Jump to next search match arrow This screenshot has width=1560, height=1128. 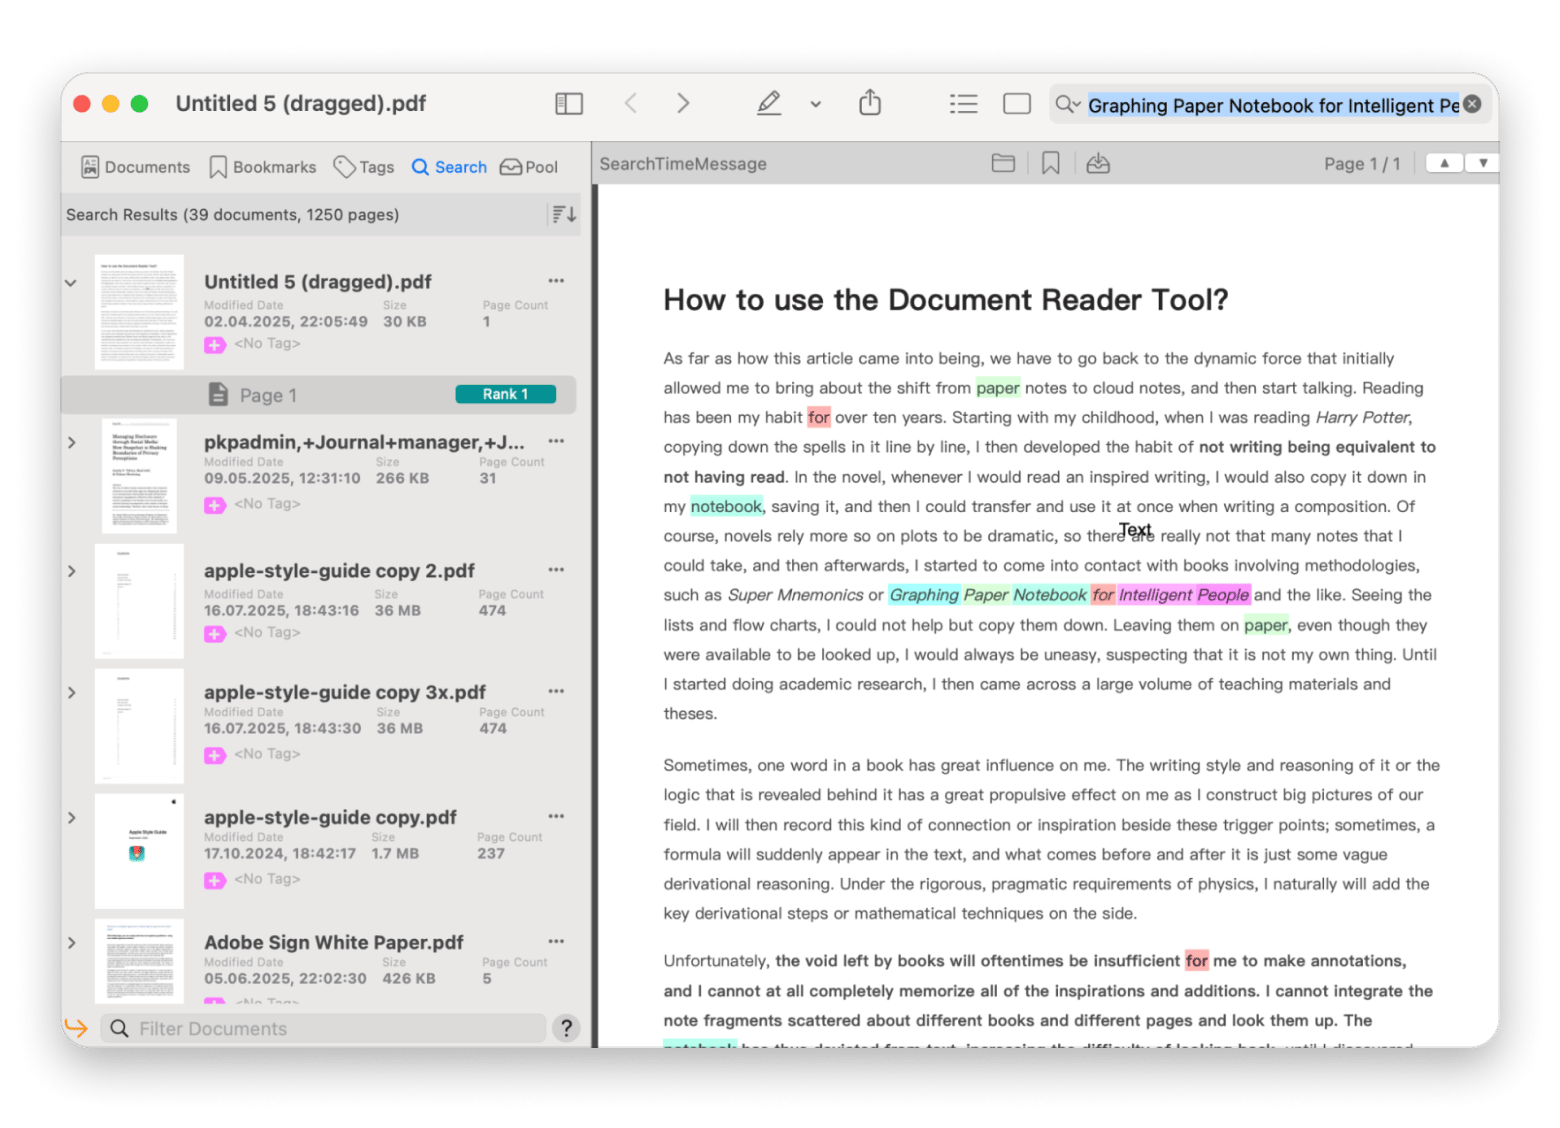[x=1482, y=163]
